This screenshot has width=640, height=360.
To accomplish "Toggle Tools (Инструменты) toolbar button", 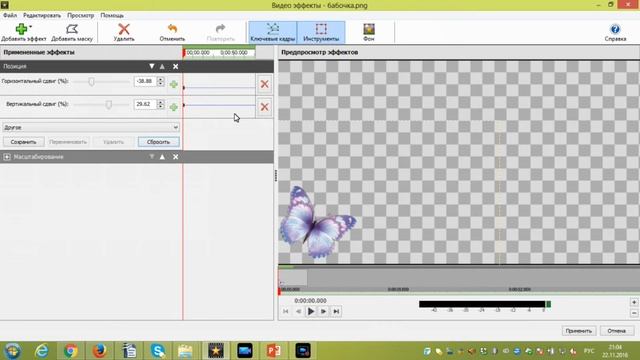I will [321, 32].
